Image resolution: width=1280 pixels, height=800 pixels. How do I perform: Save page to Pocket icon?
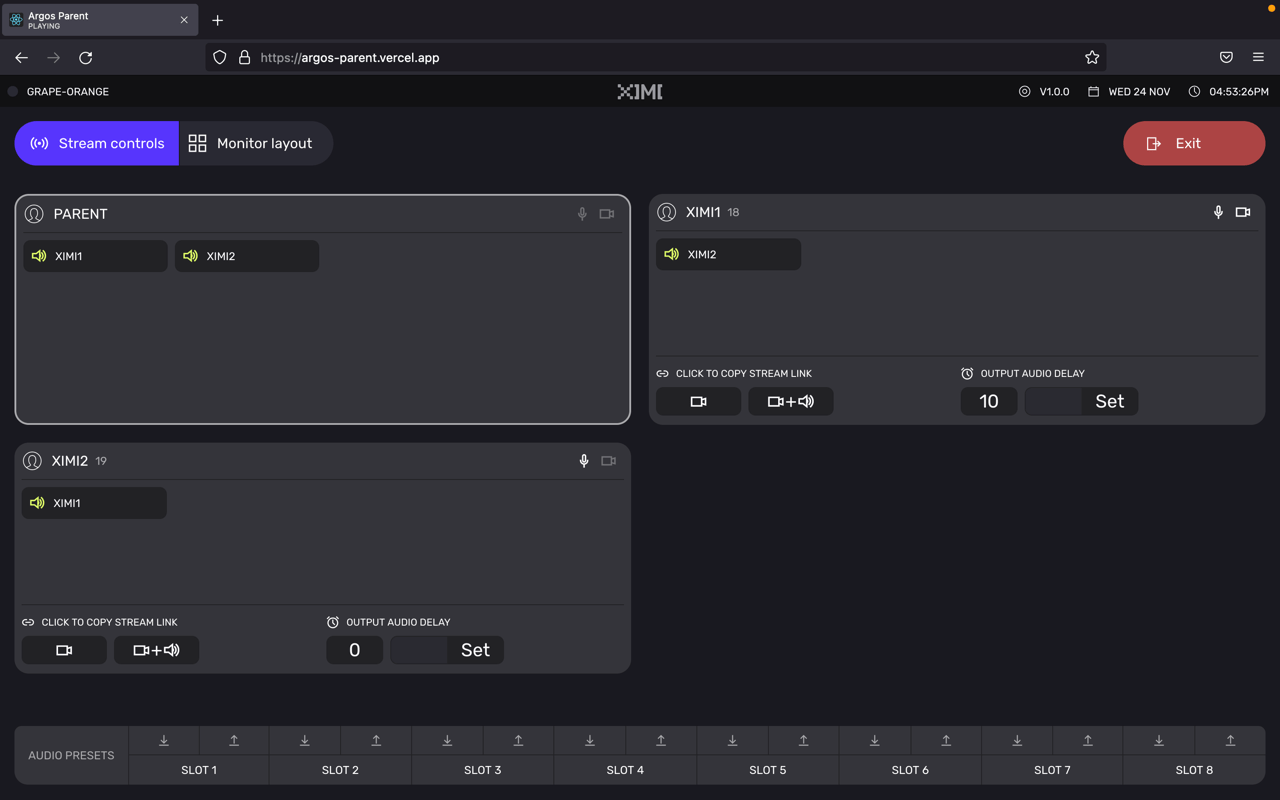point(1226,58)
